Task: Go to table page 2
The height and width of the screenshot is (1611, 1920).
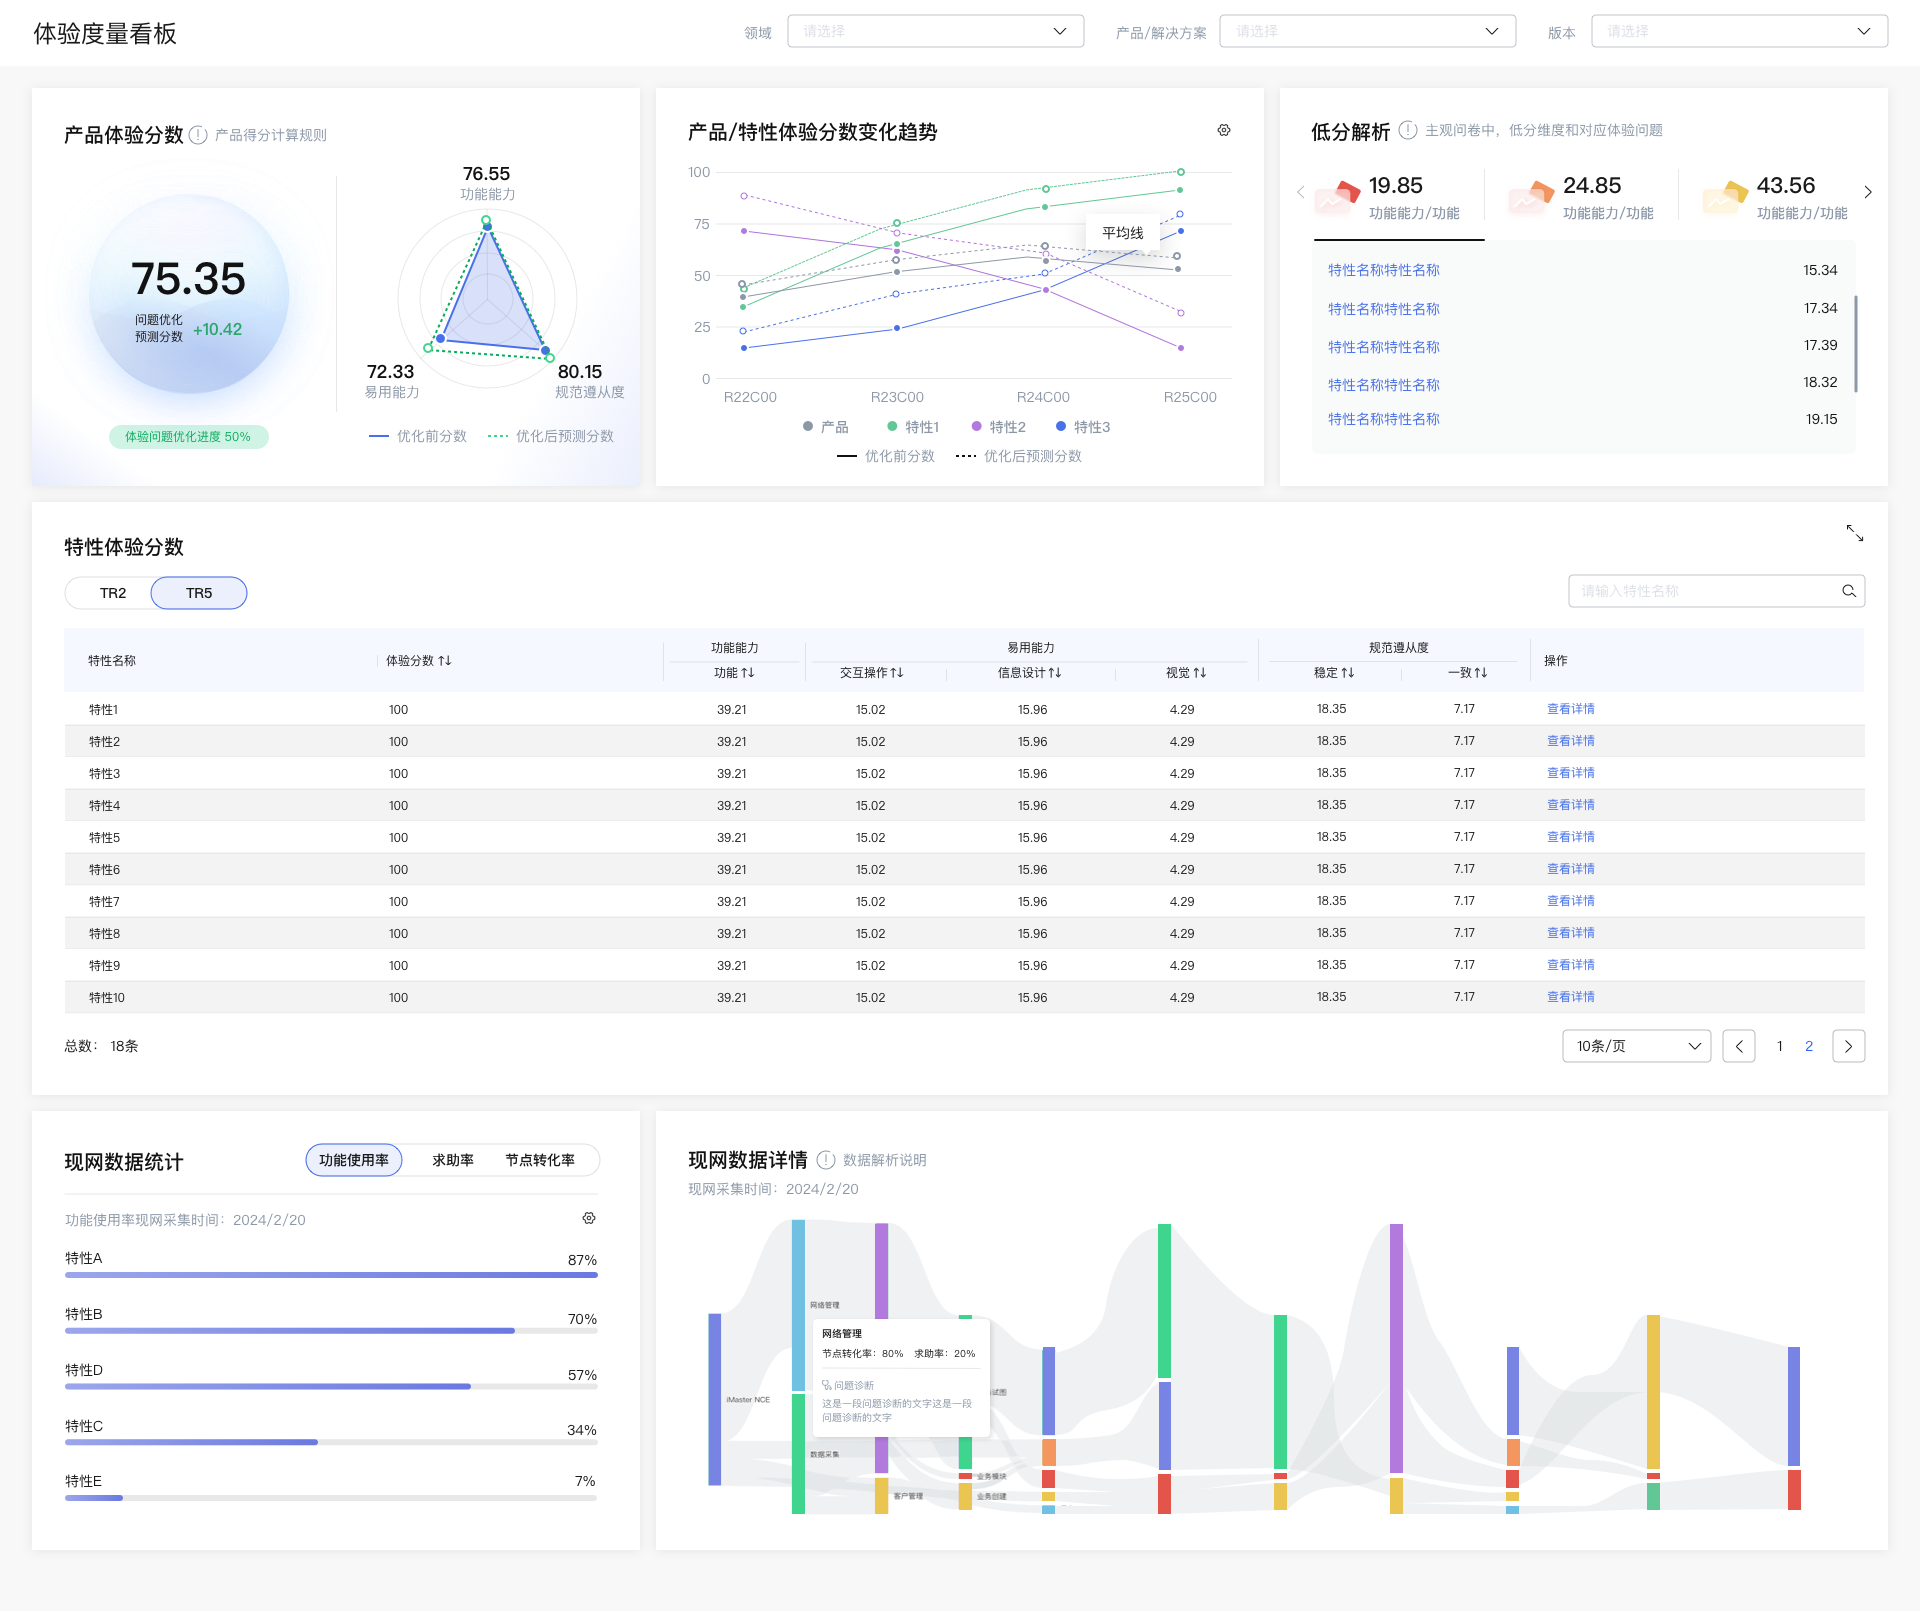Action: click(1809, 1046)
